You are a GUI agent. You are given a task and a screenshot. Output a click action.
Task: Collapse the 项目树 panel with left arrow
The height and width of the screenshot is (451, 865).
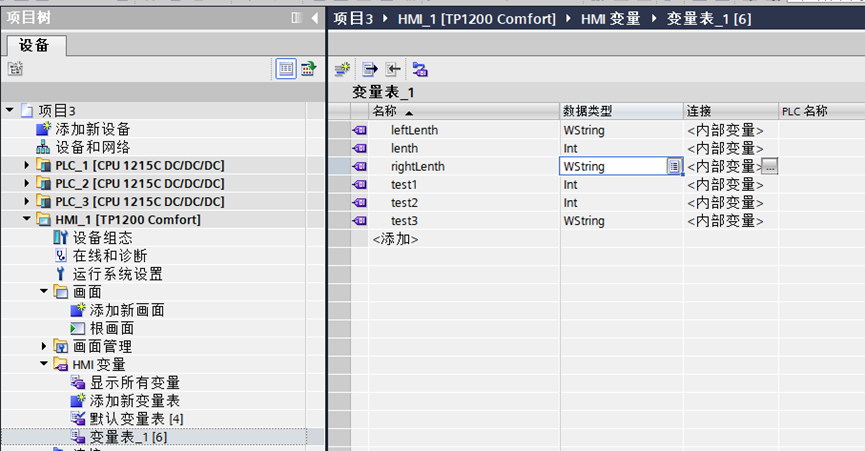pos(314,18)
